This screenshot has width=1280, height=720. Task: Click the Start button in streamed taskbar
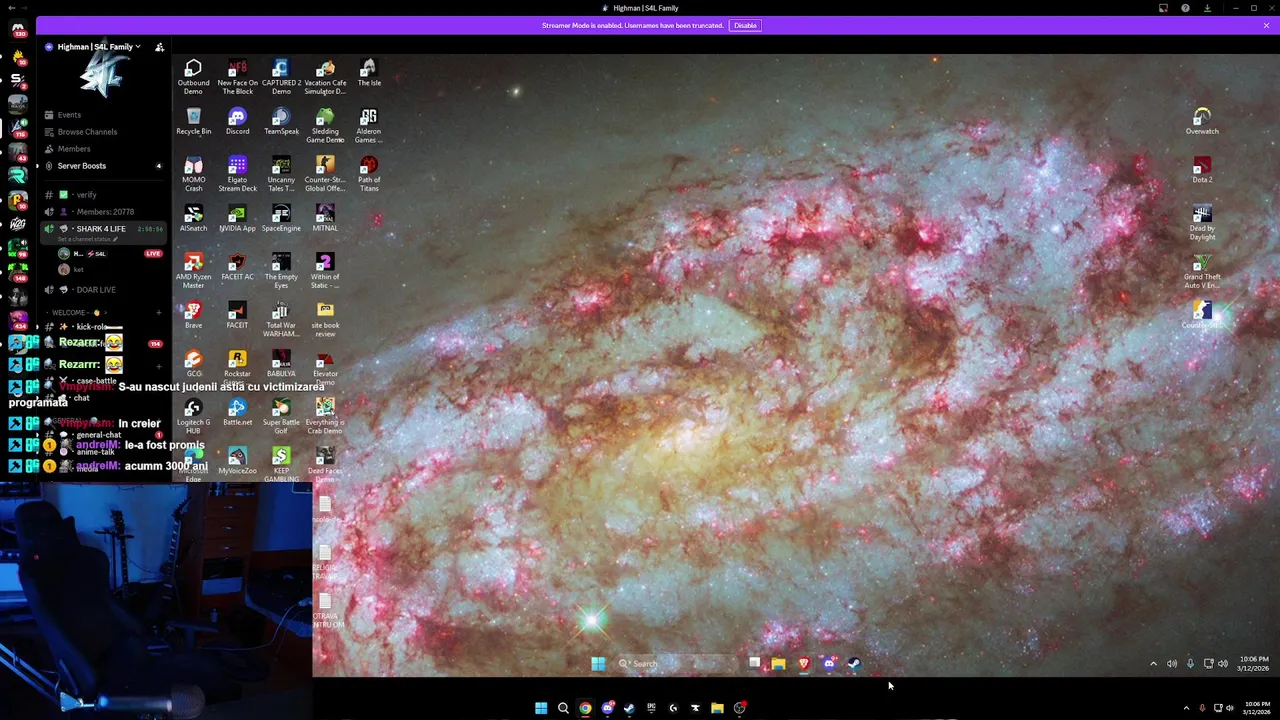(598, 663)
